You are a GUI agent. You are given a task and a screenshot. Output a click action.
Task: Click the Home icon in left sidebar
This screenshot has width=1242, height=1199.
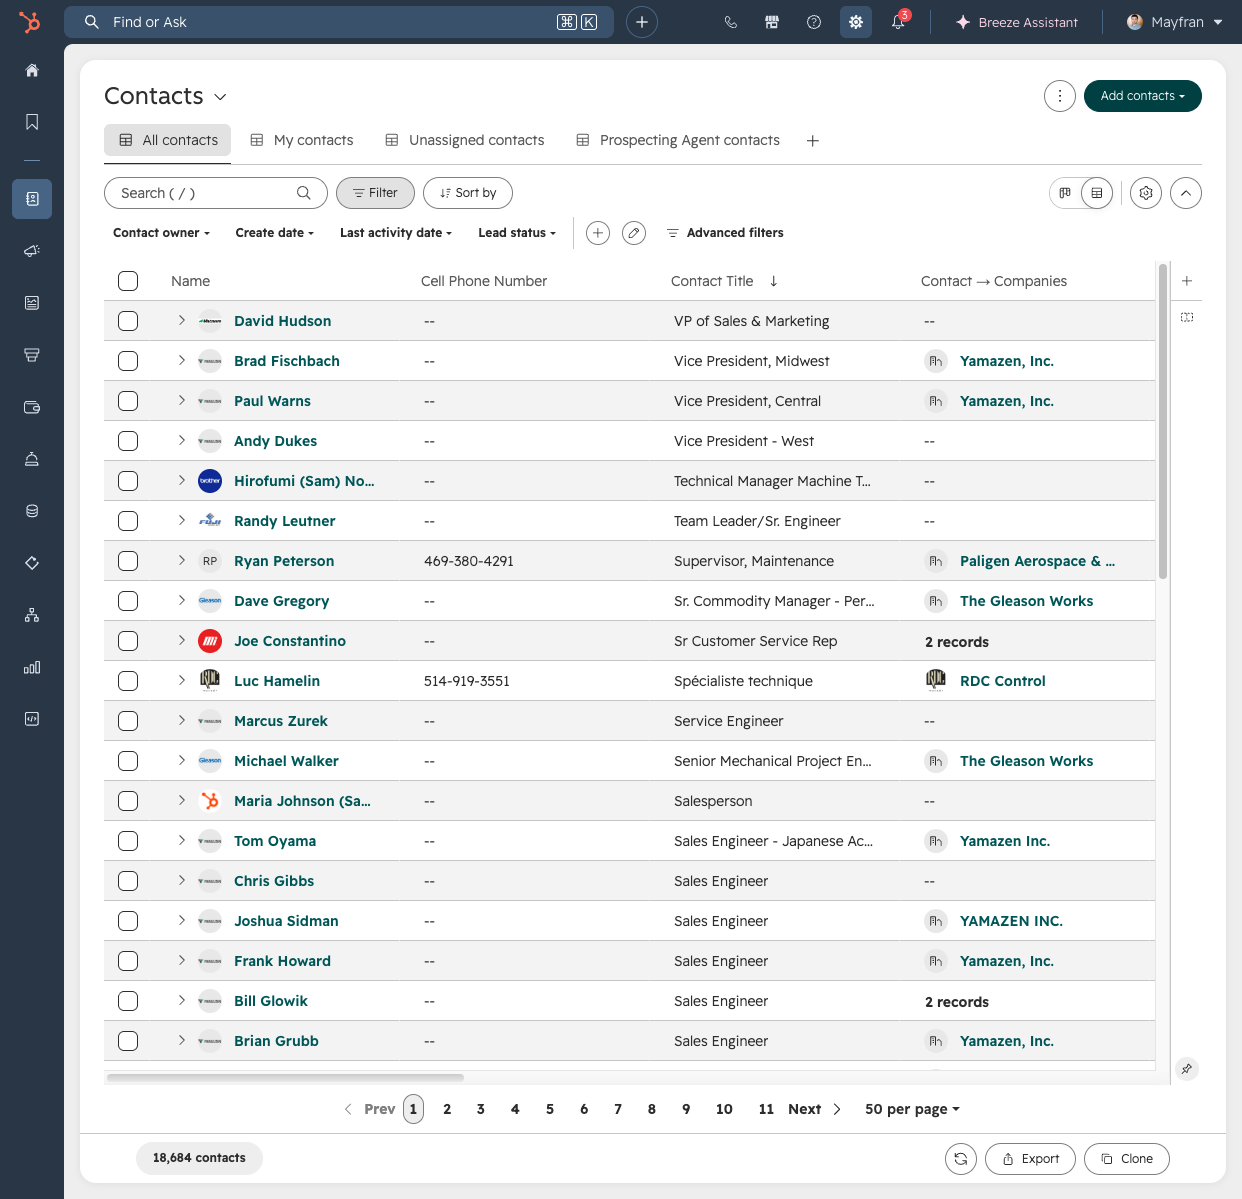pos(32,70)
